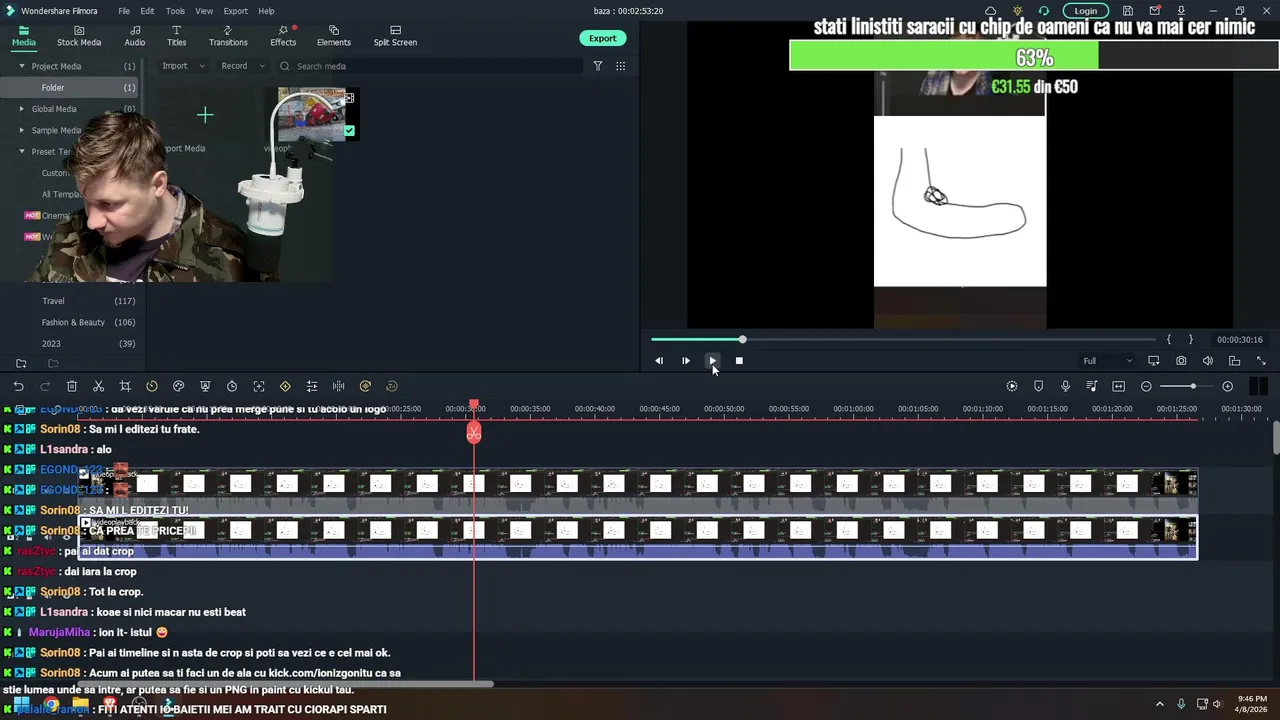Click zoom to fit timeline icon
Image resolution: width=1280 pixels, height=720 pixels.
(x=1118, y=386)
